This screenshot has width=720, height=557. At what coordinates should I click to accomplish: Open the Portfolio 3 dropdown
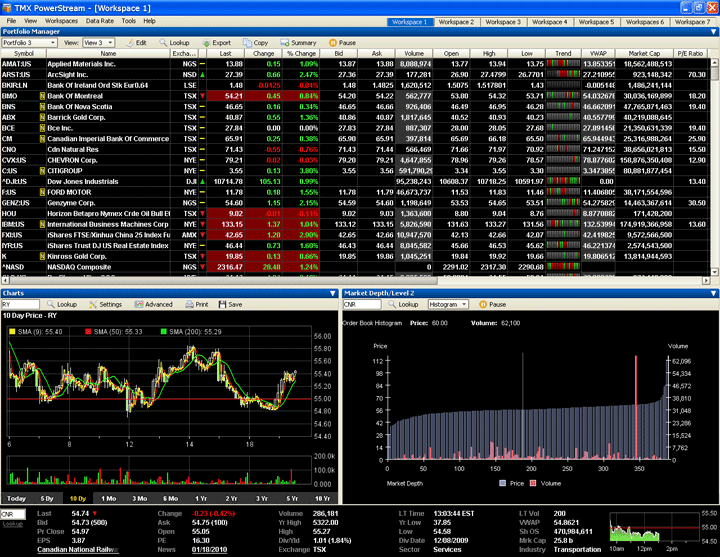pos(54,43)
